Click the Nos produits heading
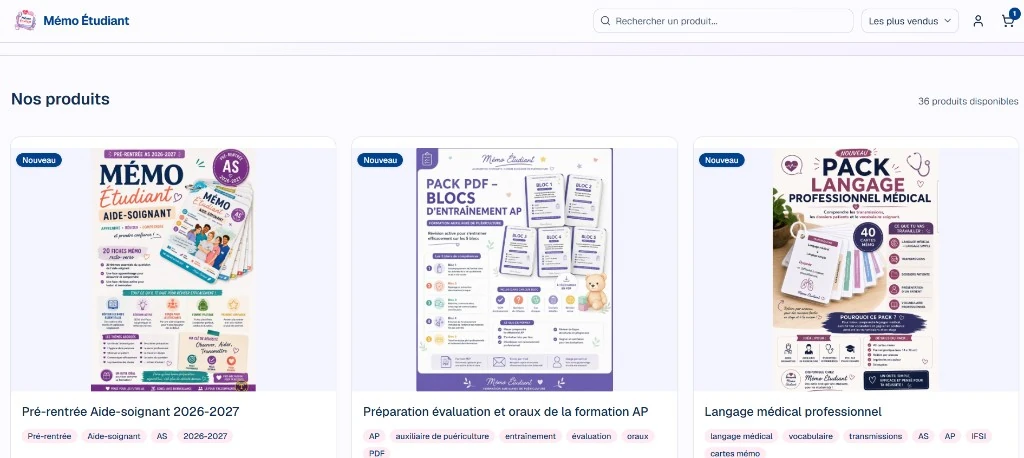Viewport: 1024px width, 458px height. coord(60,99)
